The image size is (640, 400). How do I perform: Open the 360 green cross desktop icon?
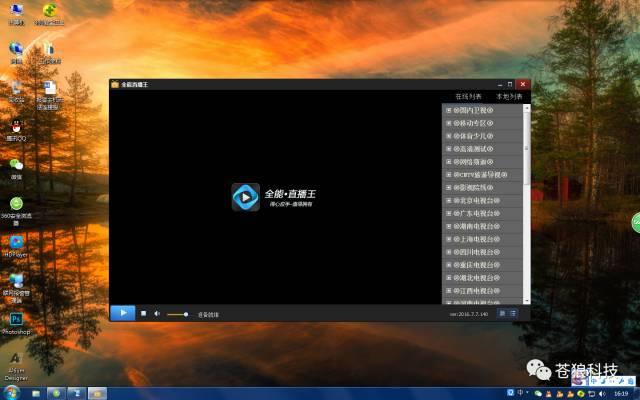click(x=49, y=14)
